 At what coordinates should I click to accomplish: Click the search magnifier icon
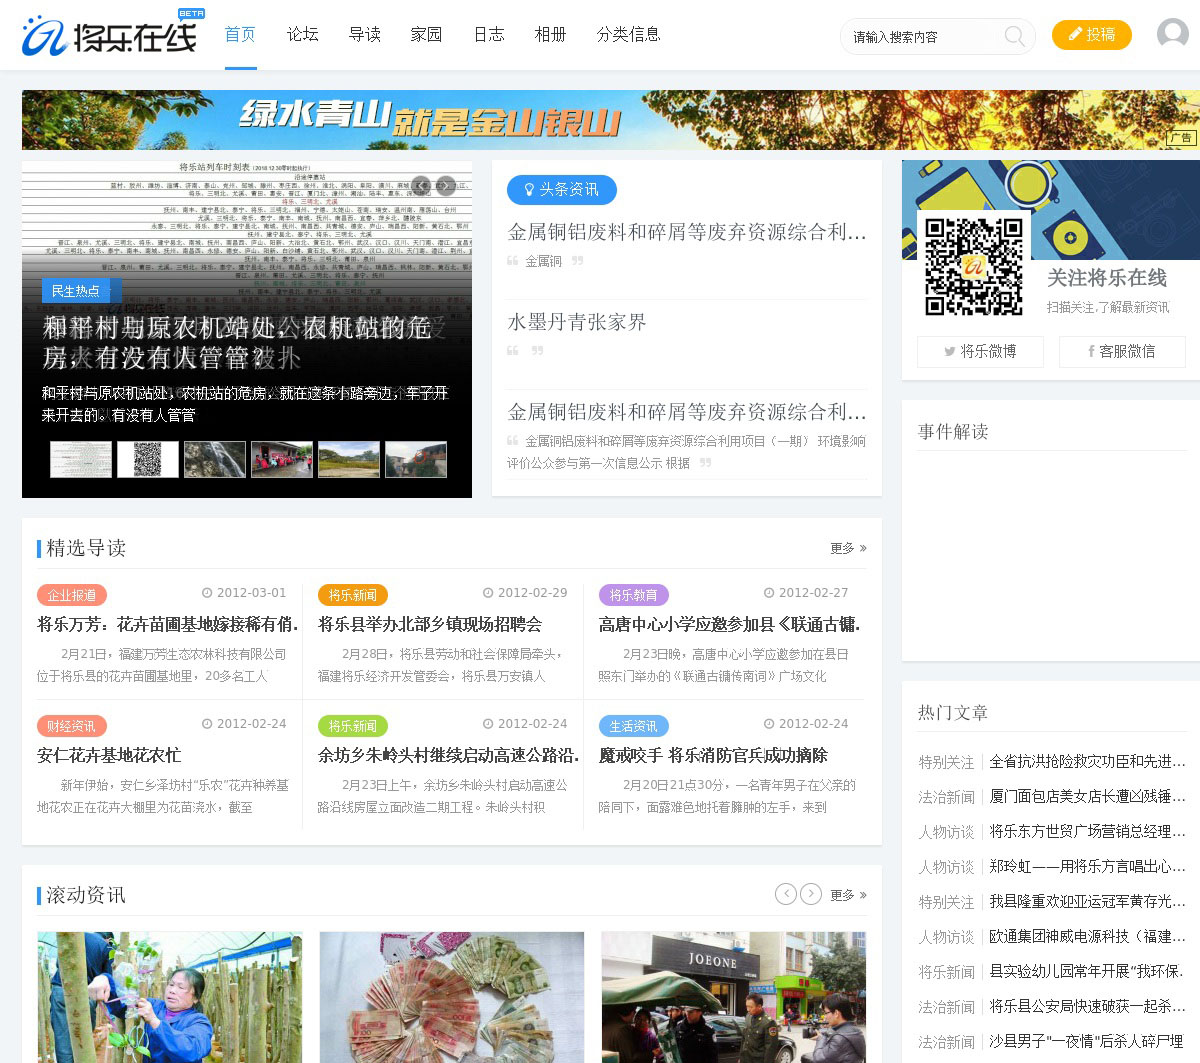[1014, 36]
